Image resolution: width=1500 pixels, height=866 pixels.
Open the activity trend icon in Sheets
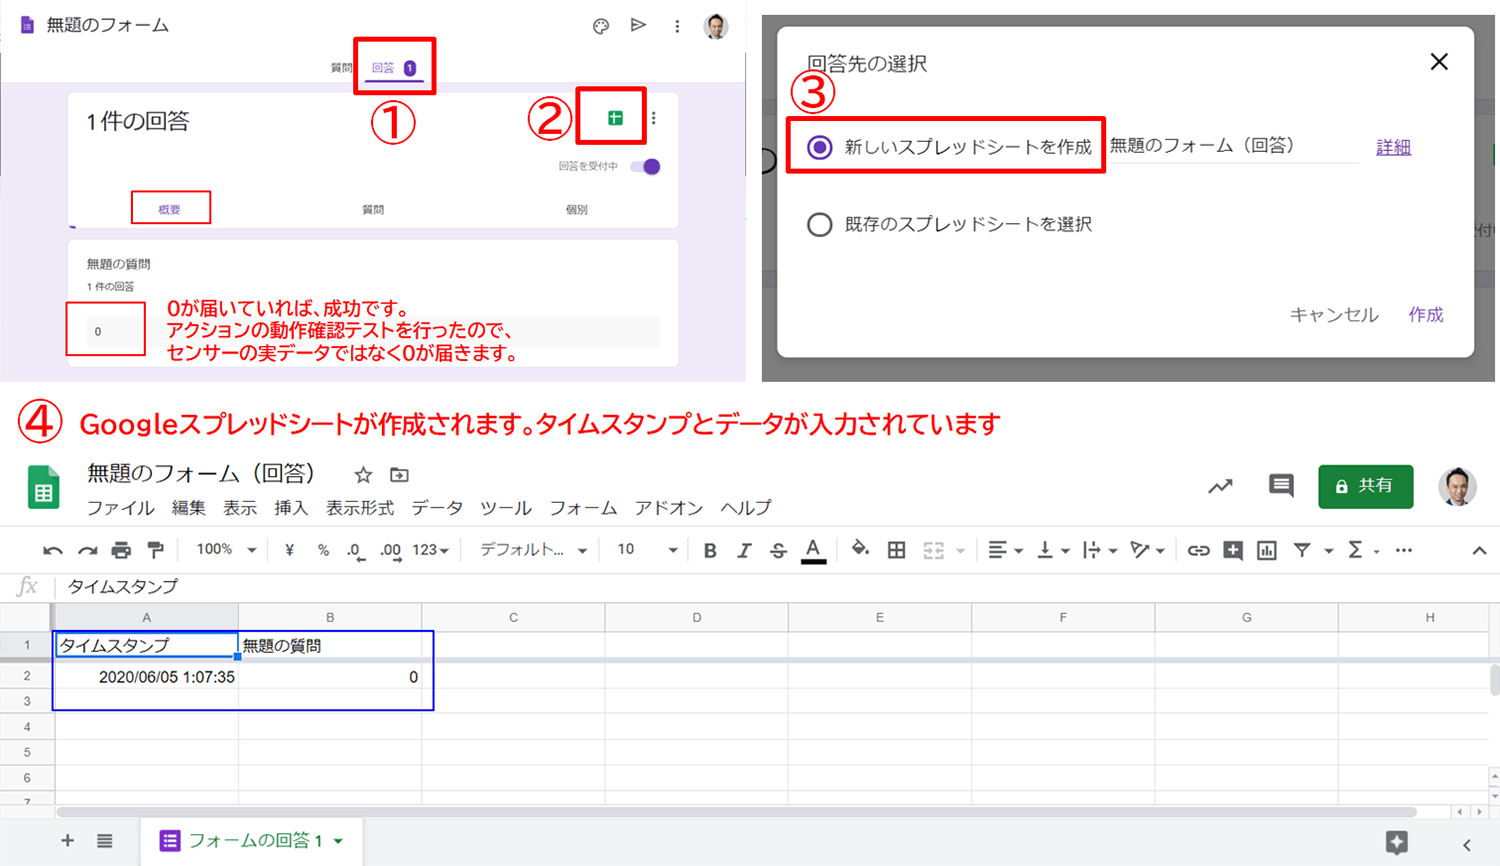click(x=1220, y=486)
